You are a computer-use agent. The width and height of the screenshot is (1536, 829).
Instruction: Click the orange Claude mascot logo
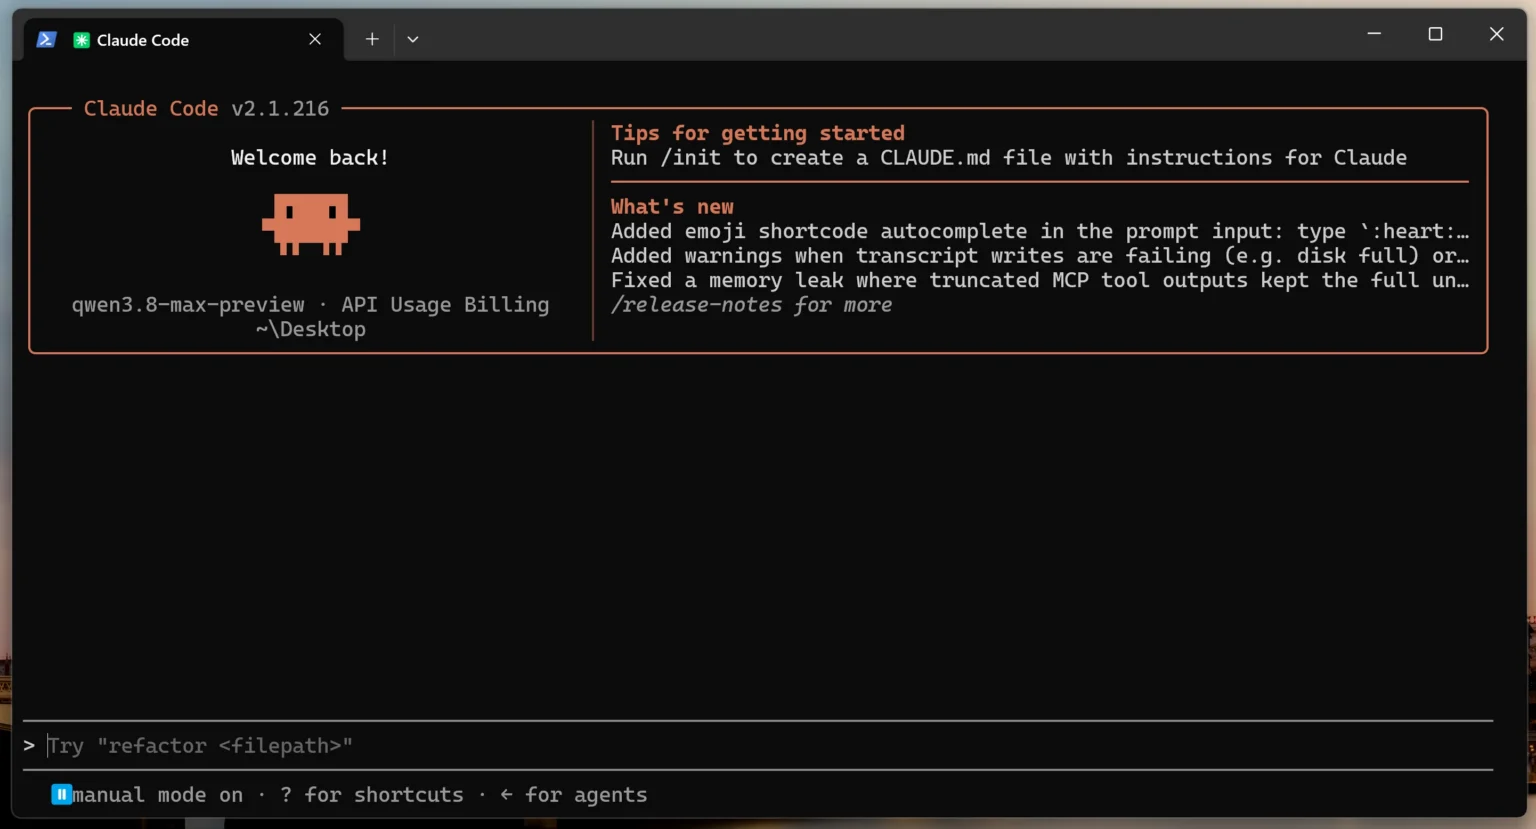coord(311,224)
